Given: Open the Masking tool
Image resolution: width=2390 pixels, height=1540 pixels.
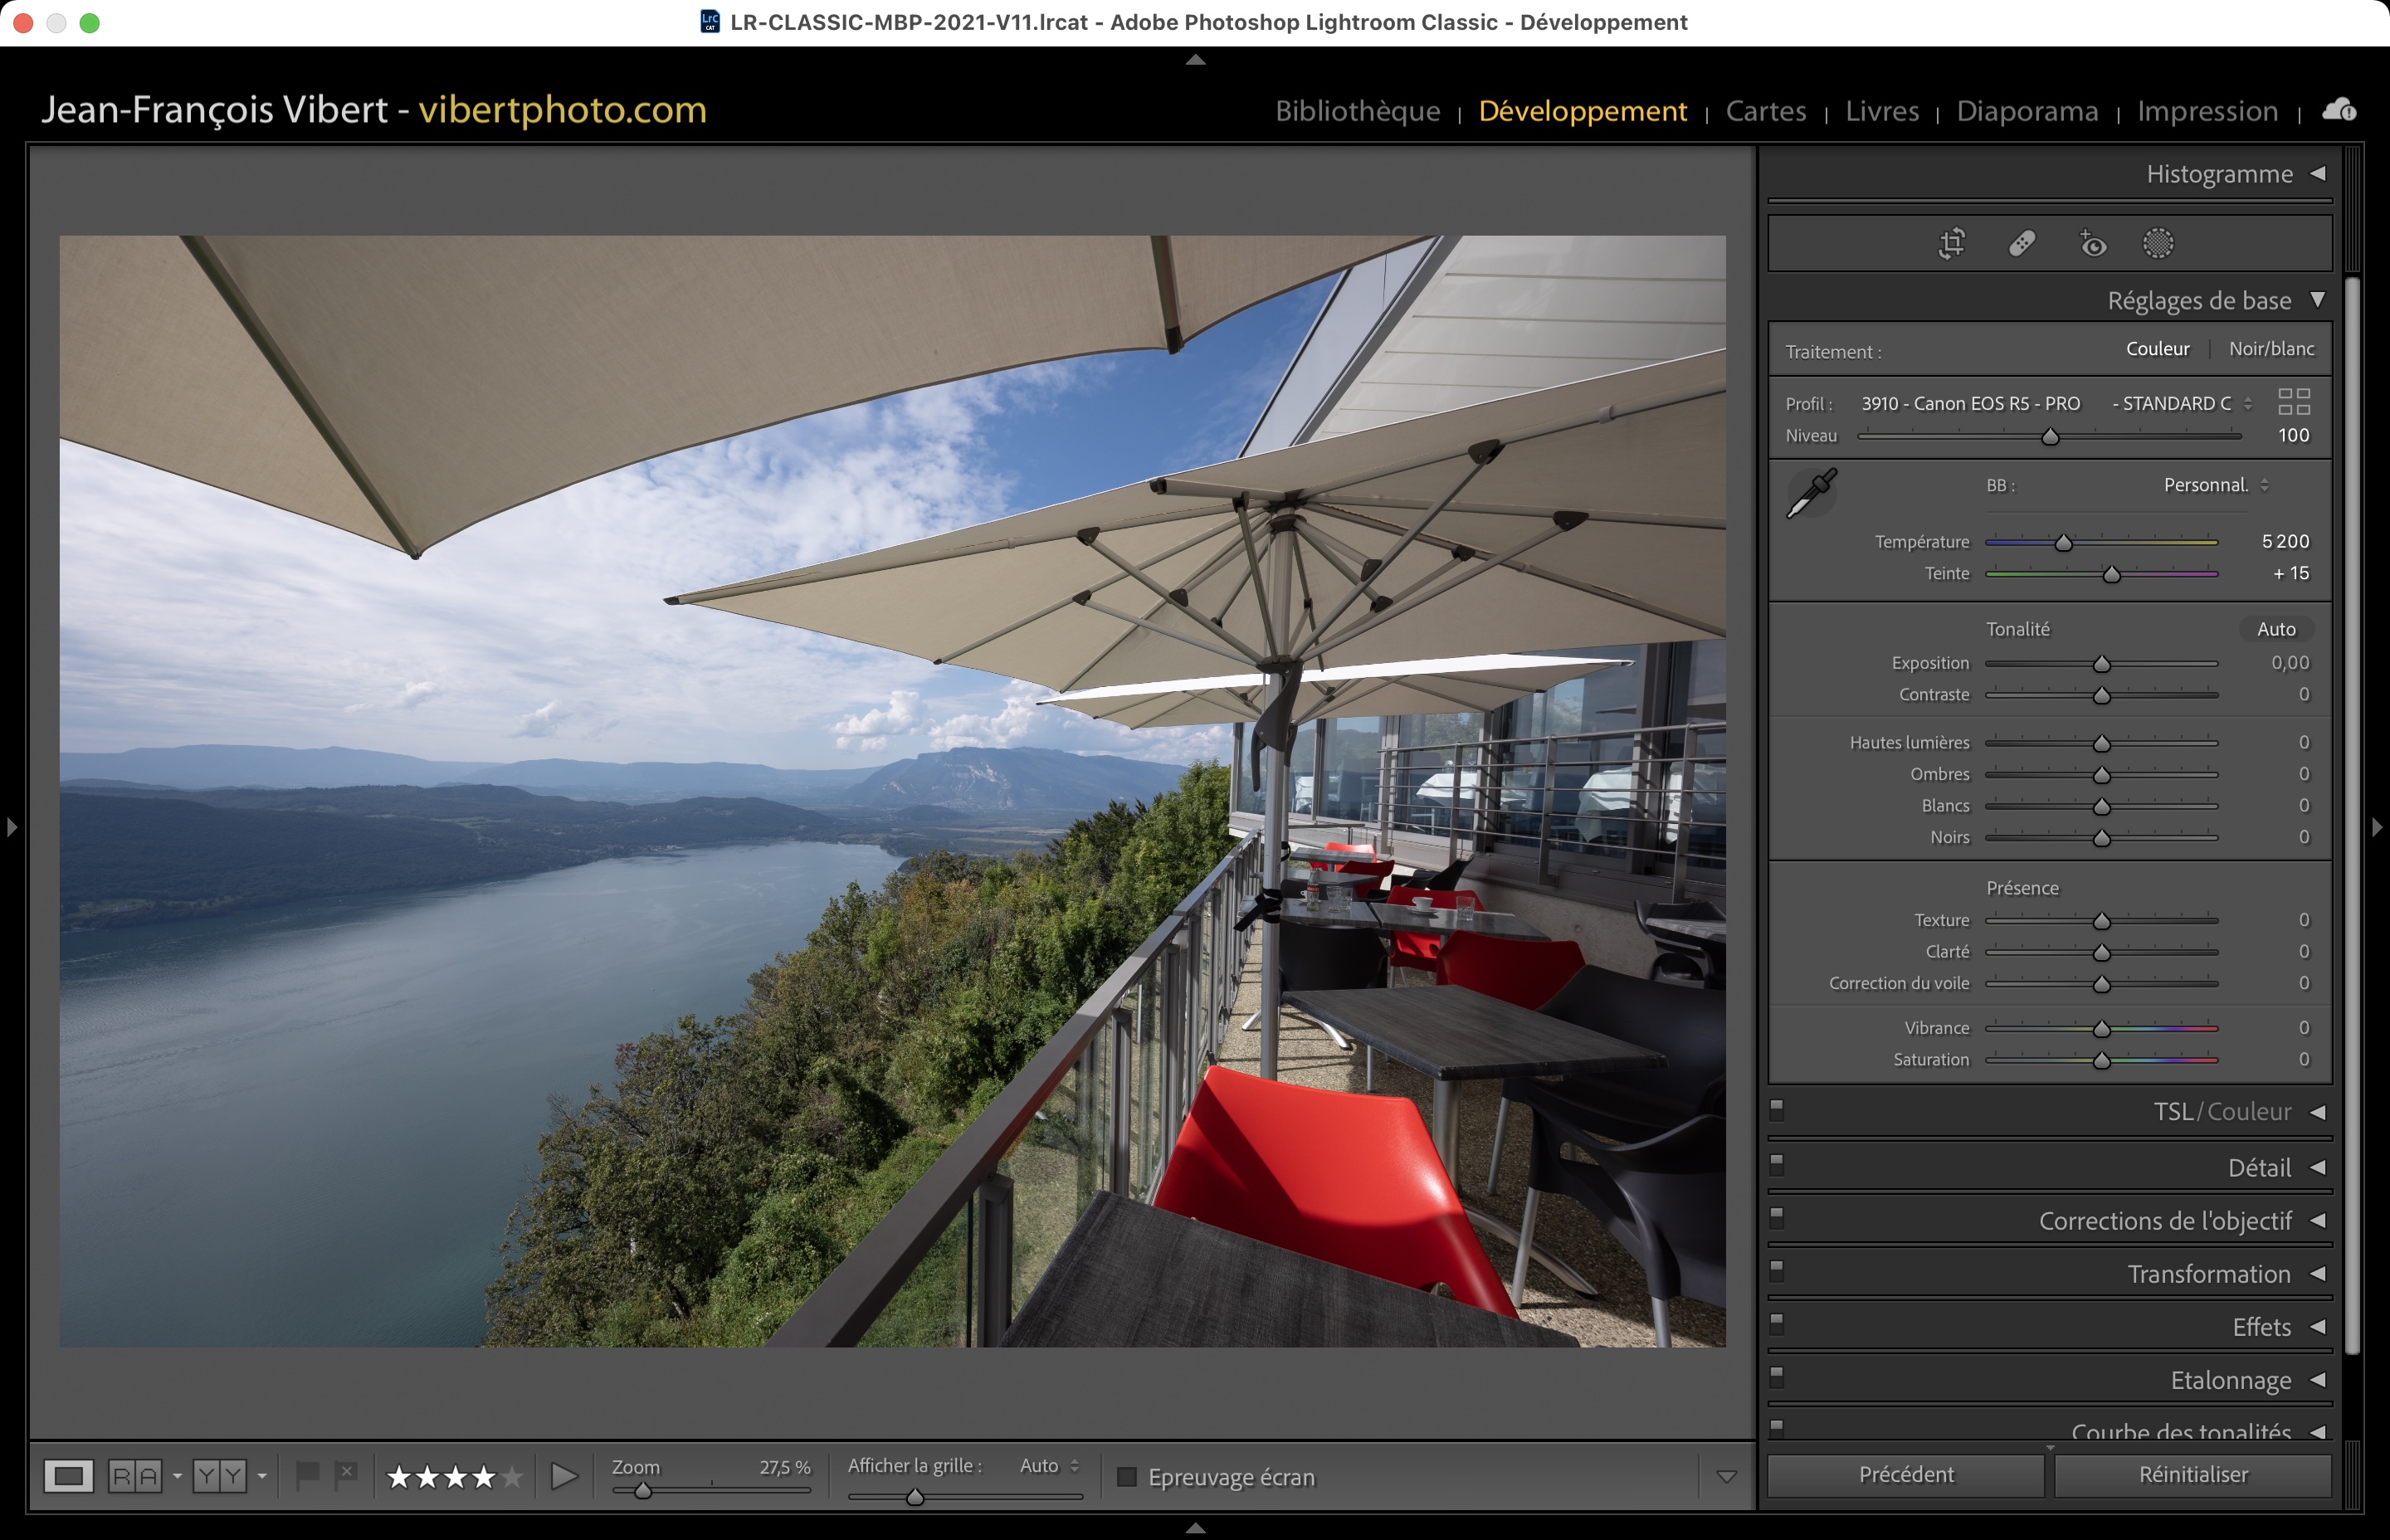Looking at the screenshot, I should pos(2157,243).
